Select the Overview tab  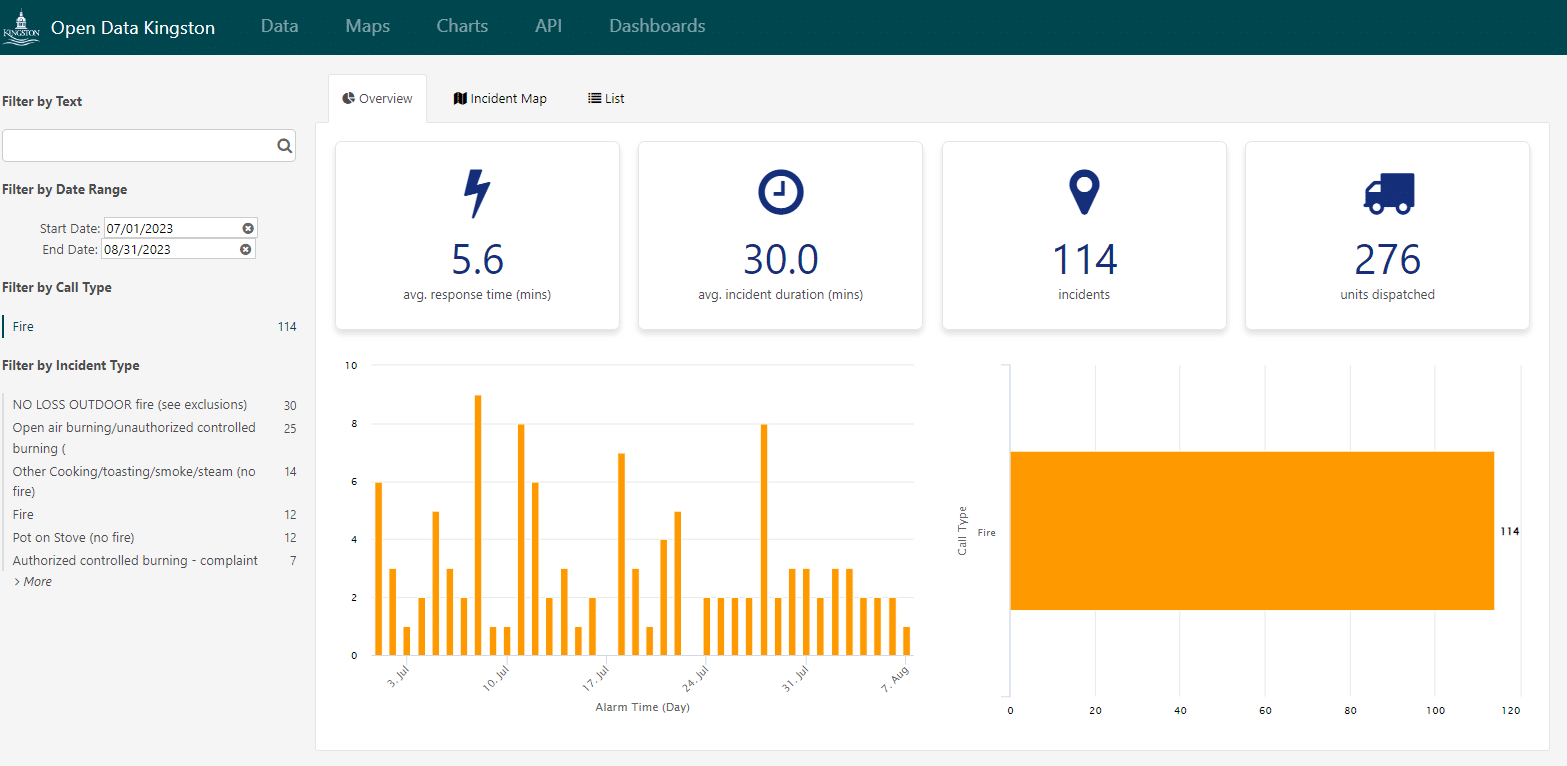pyautogui.click(x=377, y=99)
